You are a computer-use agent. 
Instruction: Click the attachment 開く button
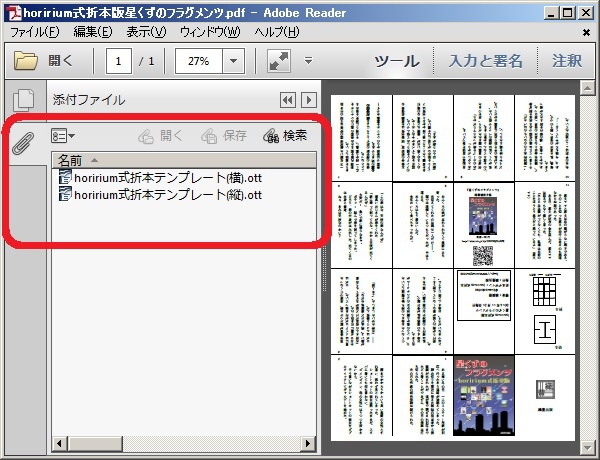(x=160, y=136)
